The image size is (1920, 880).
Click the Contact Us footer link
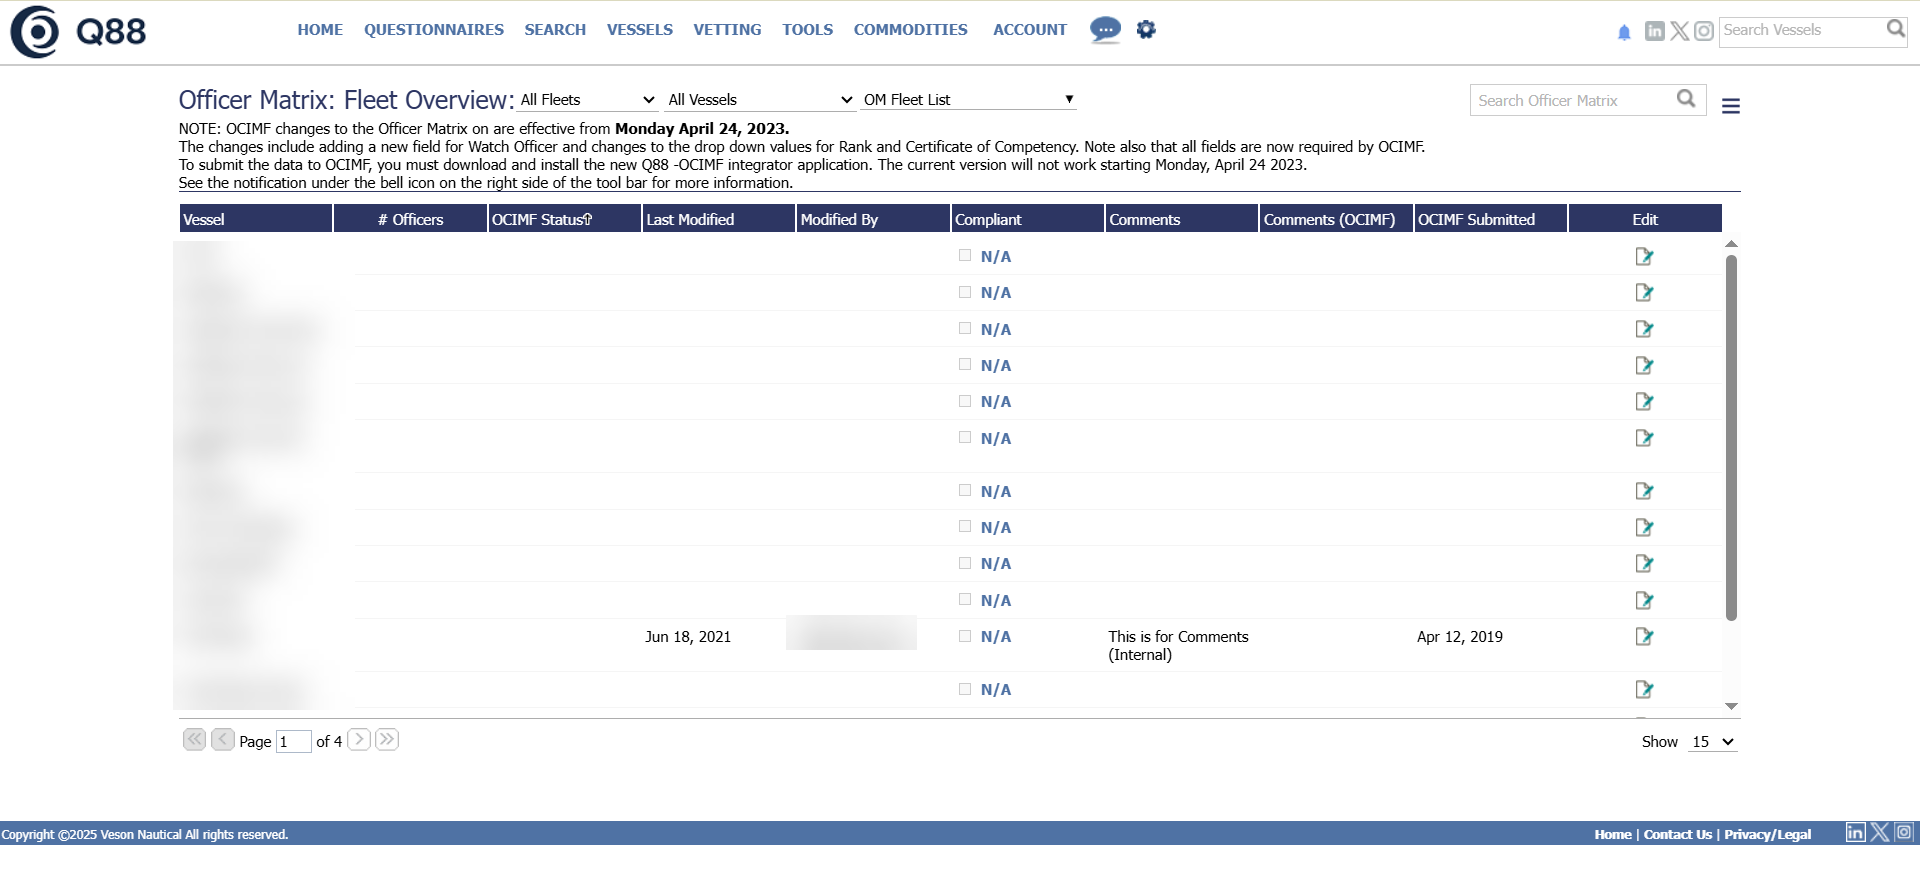[x=1677, y=835]
